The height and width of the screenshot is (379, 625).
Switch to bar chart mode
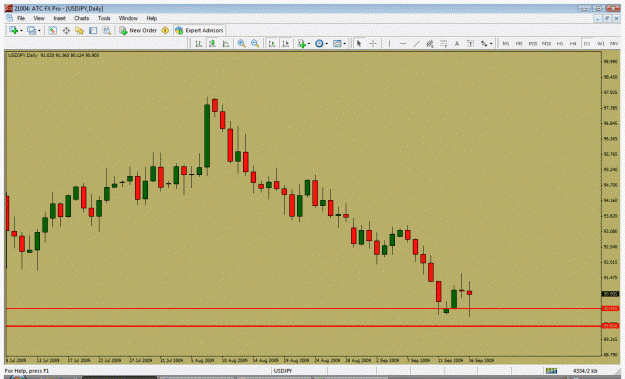click(x=199, y=43)
